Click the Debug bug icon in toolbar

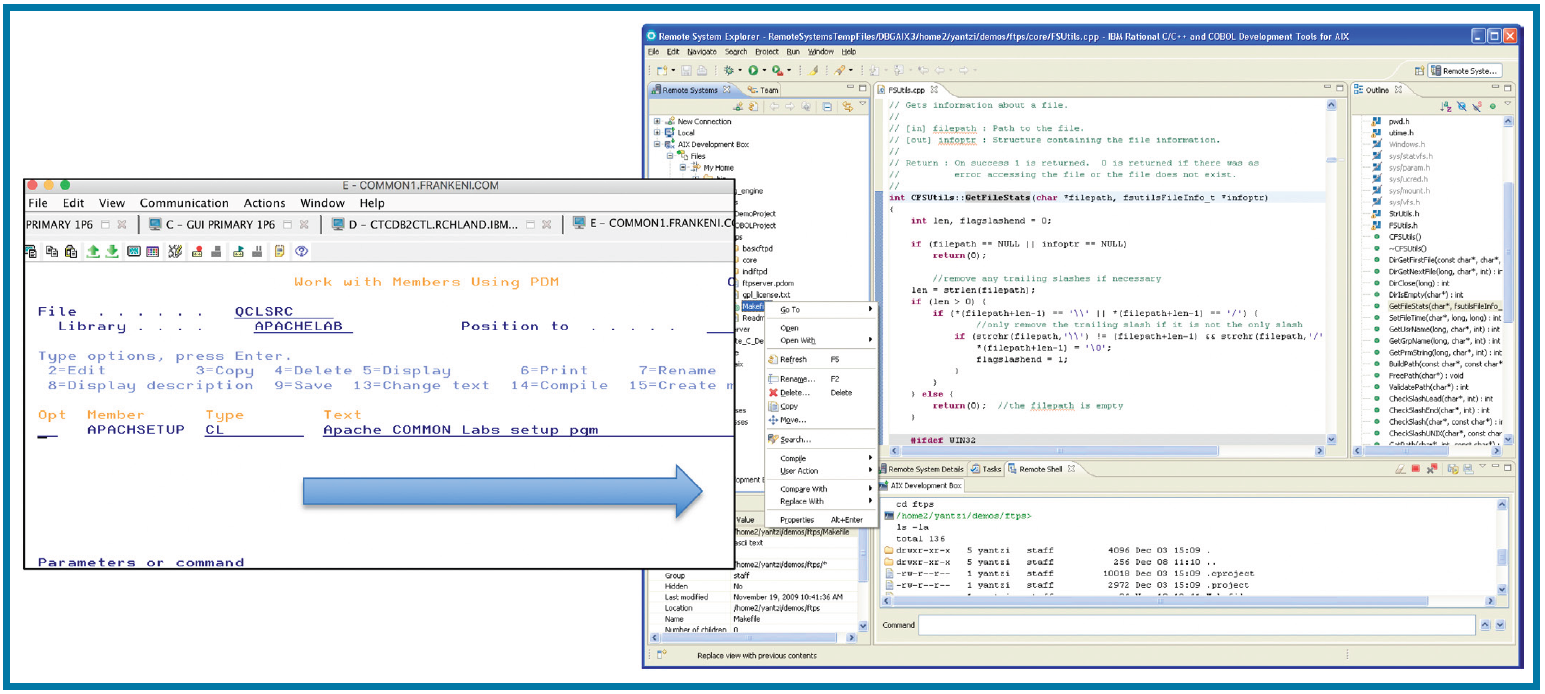(x=729, y=71)
